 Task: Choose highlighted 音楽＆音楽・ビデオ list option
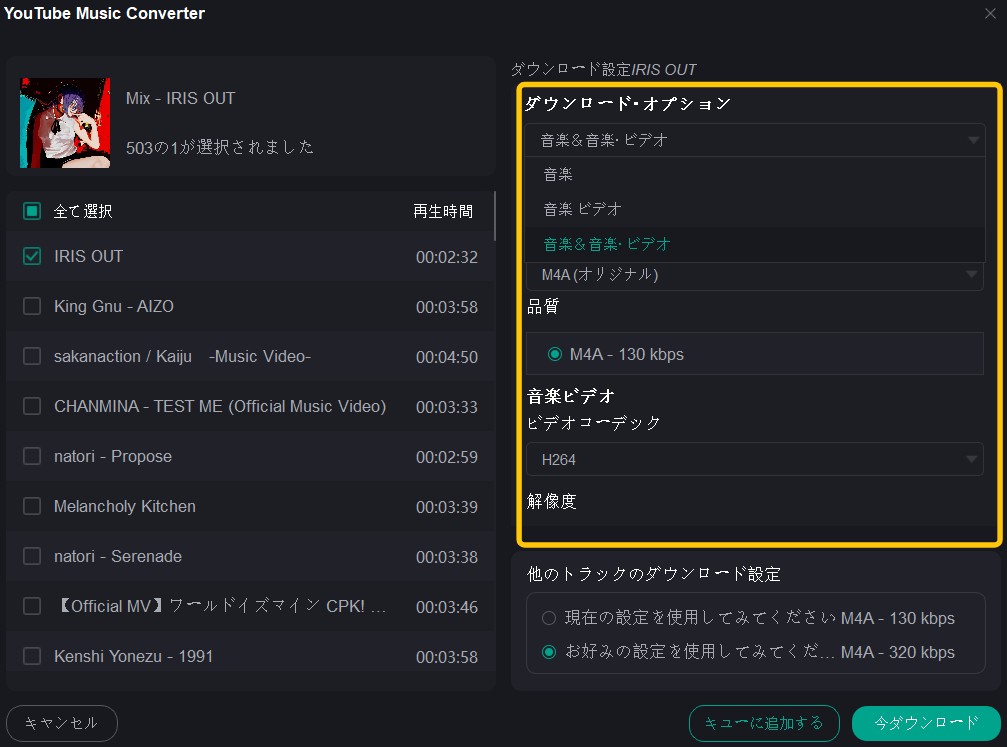755,244
